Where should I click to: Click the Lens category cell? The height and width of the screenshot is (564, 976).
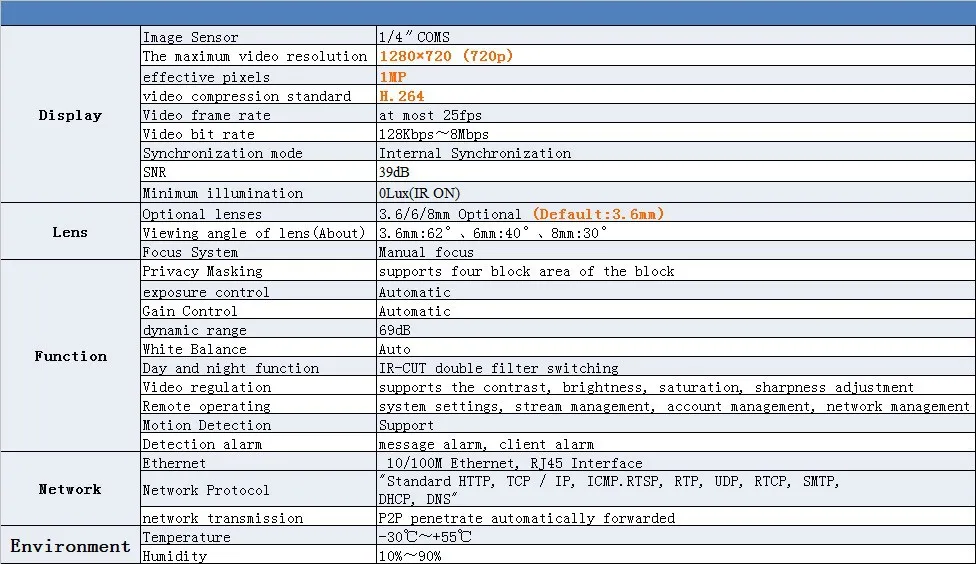pos(70,232)
